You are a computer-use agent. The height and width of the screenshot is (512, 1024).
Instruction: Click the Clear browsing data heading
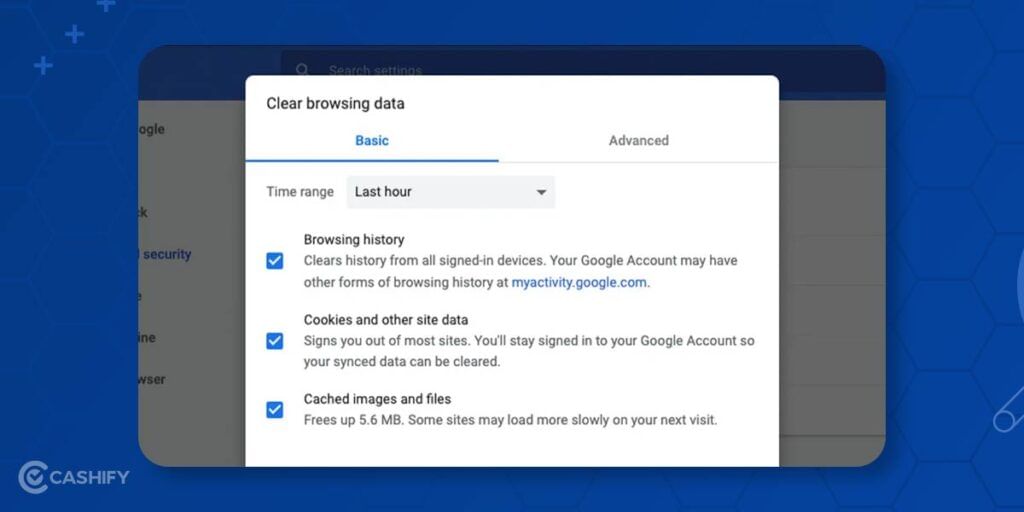coord(335,104)
